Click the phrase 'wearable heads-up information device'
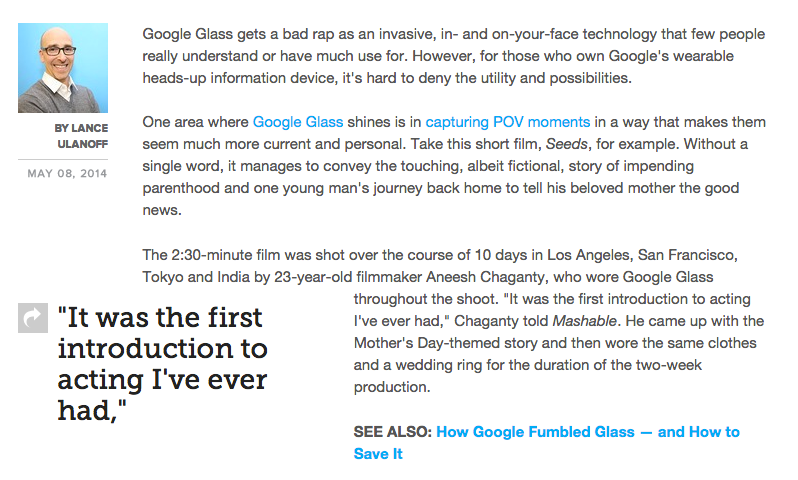Image resolution: width=798 pixels, height=480 pixels. [x=300, y=78]
